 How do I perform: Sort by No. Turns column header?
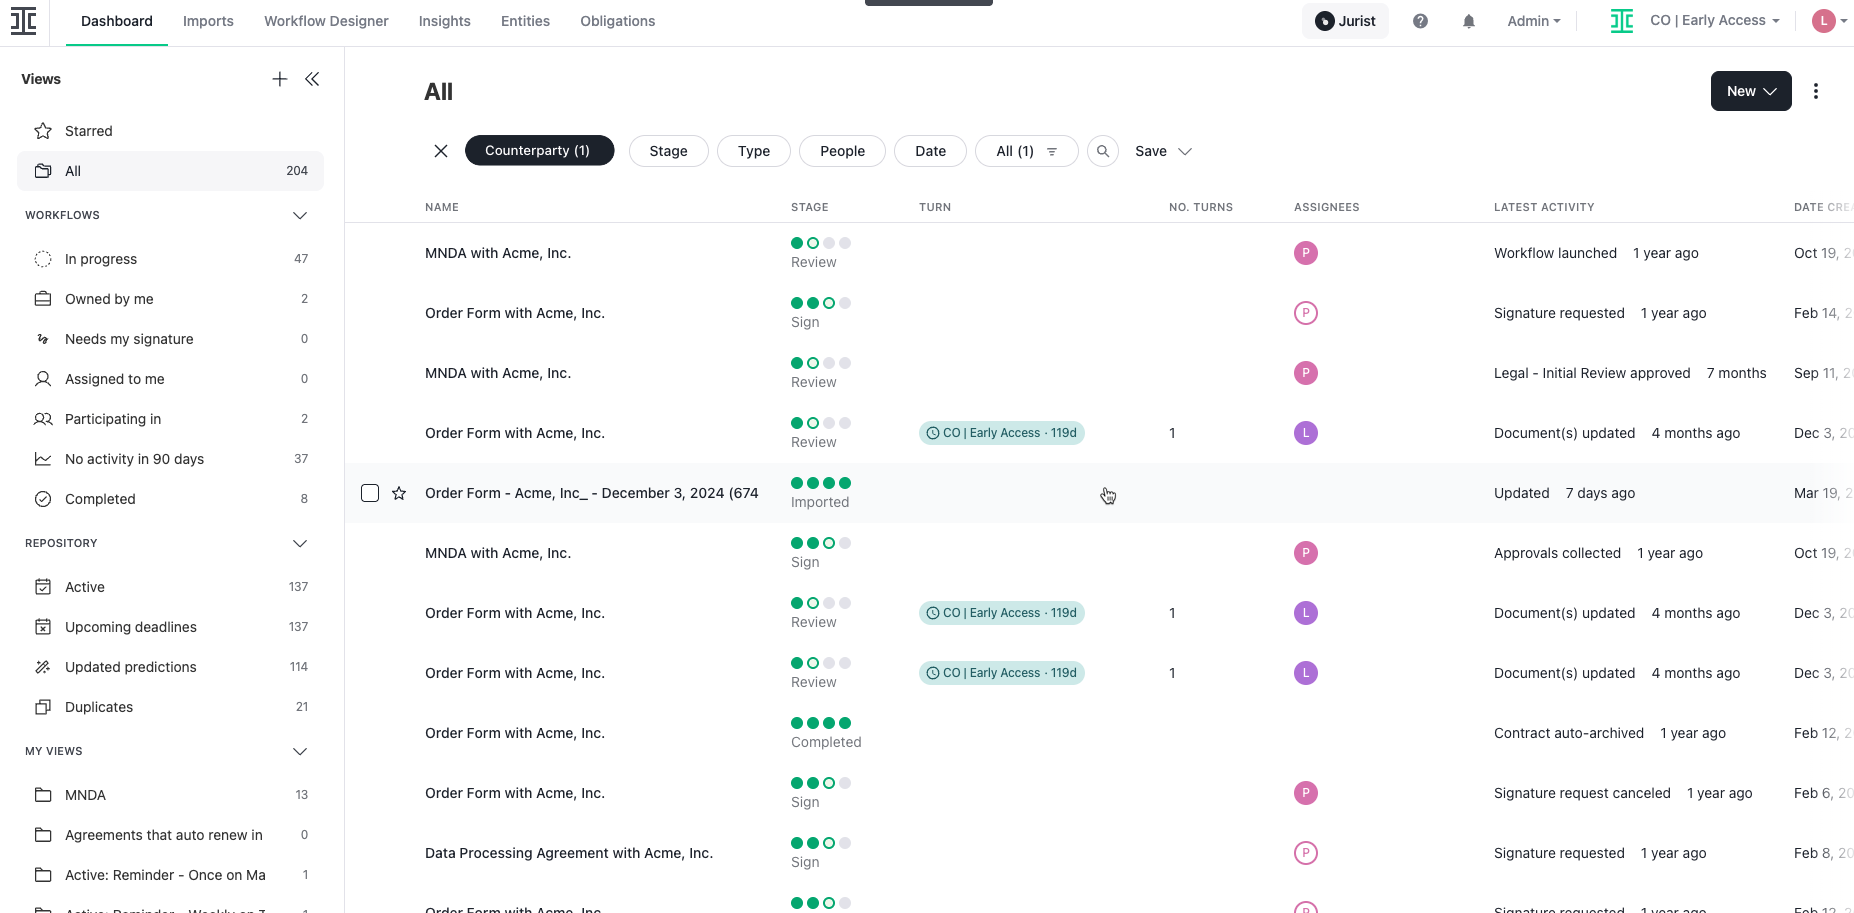pos(1201,207)
